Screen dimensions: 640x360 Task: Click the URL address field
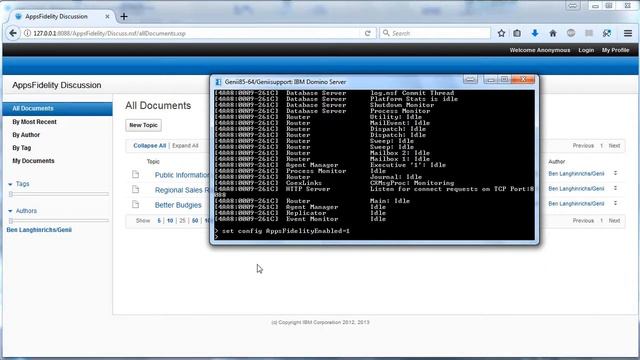(x=196, y=33)
